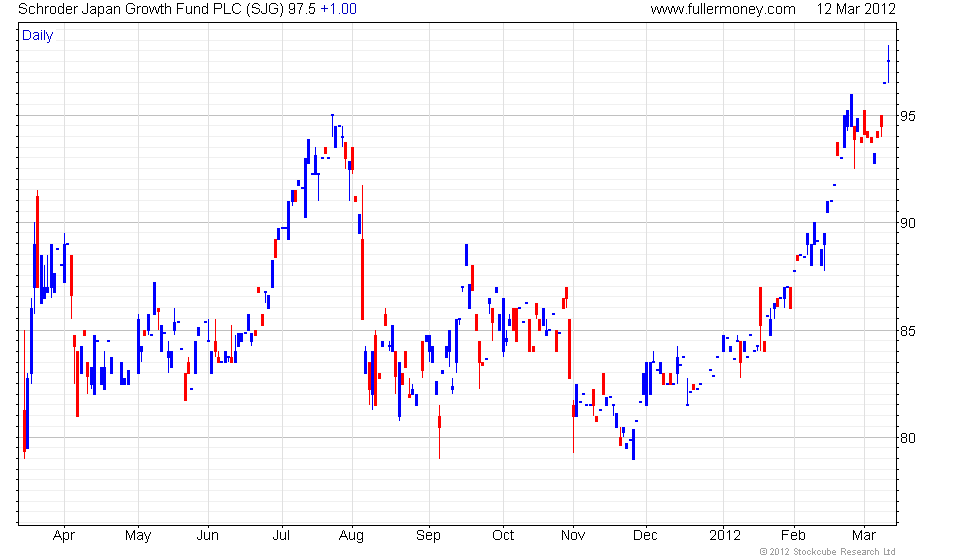Select the Dec month axis label
Screen dimensions: 980x560
click(x=645, y=536)
